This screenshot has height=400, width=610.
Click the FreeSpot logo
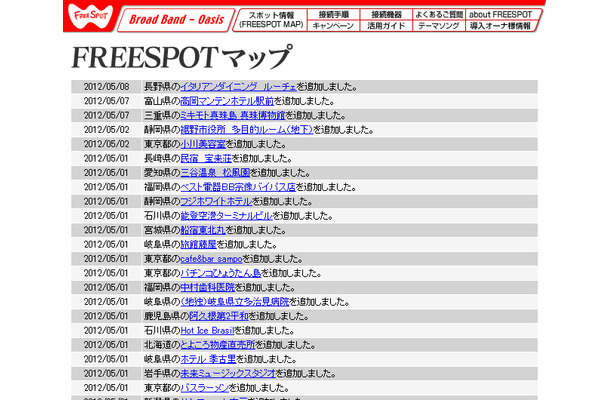coord(90,16)
